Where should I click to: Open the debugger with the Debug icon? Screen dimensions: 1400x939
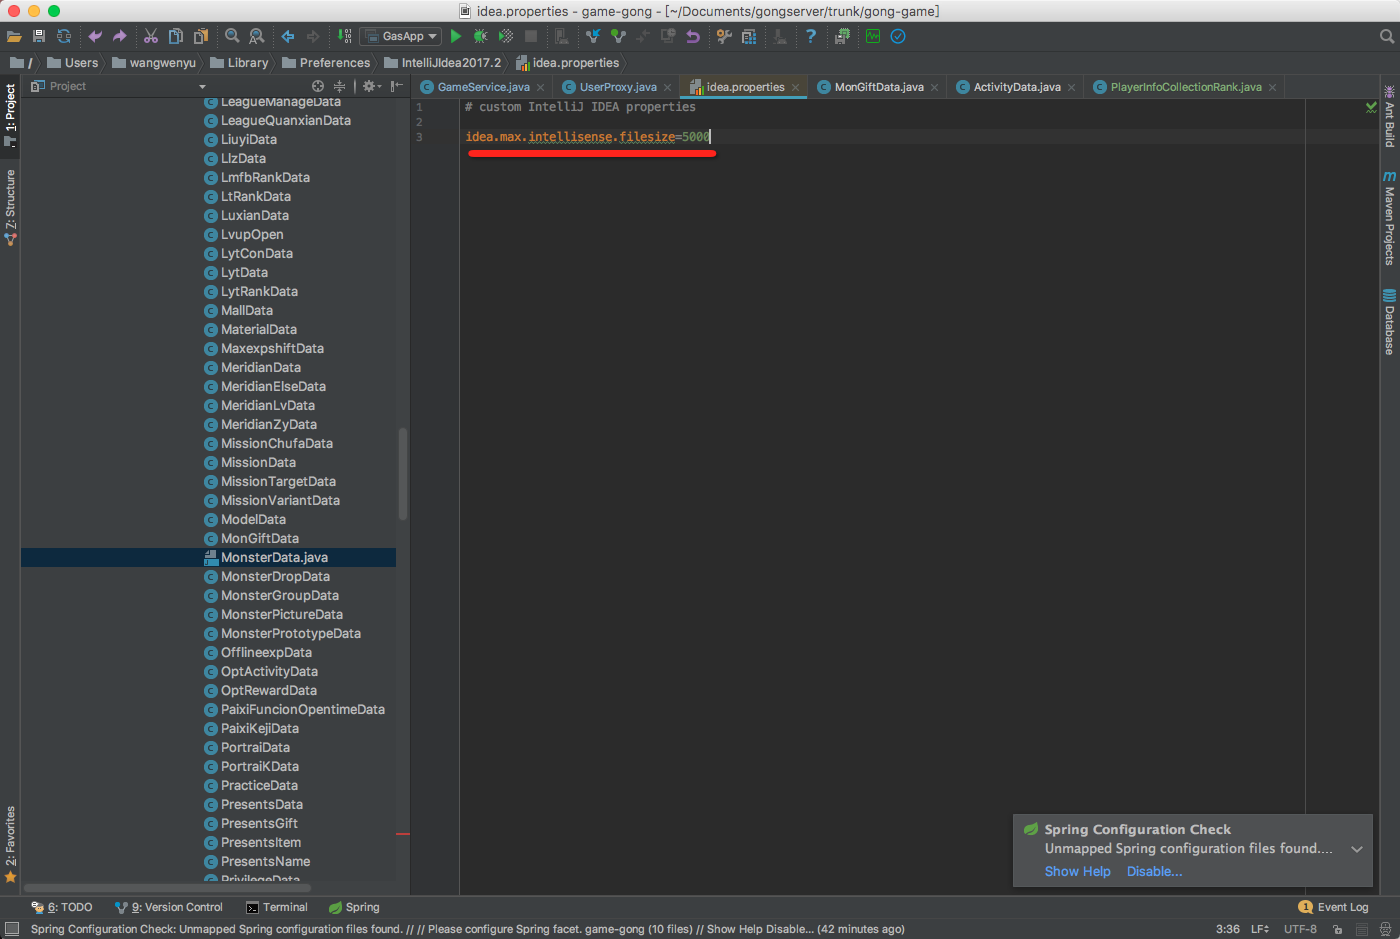click(480, 36)
